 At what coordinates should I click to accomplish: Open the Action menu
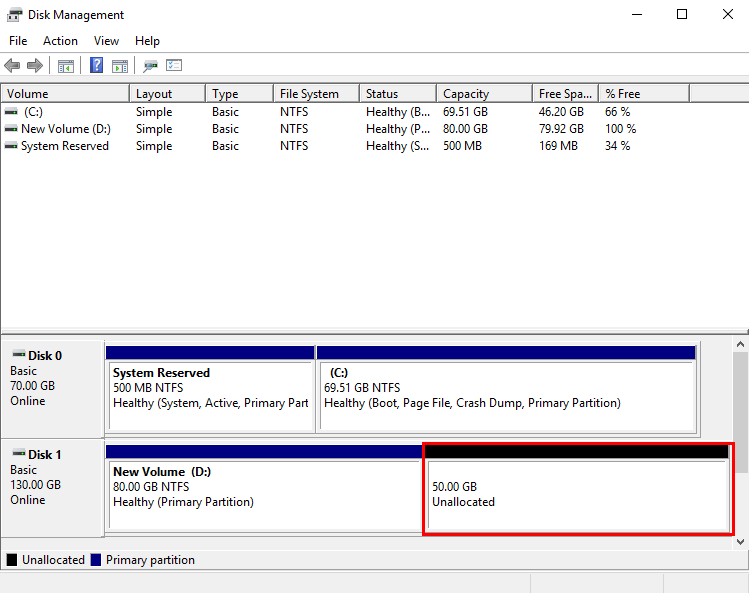60,41
